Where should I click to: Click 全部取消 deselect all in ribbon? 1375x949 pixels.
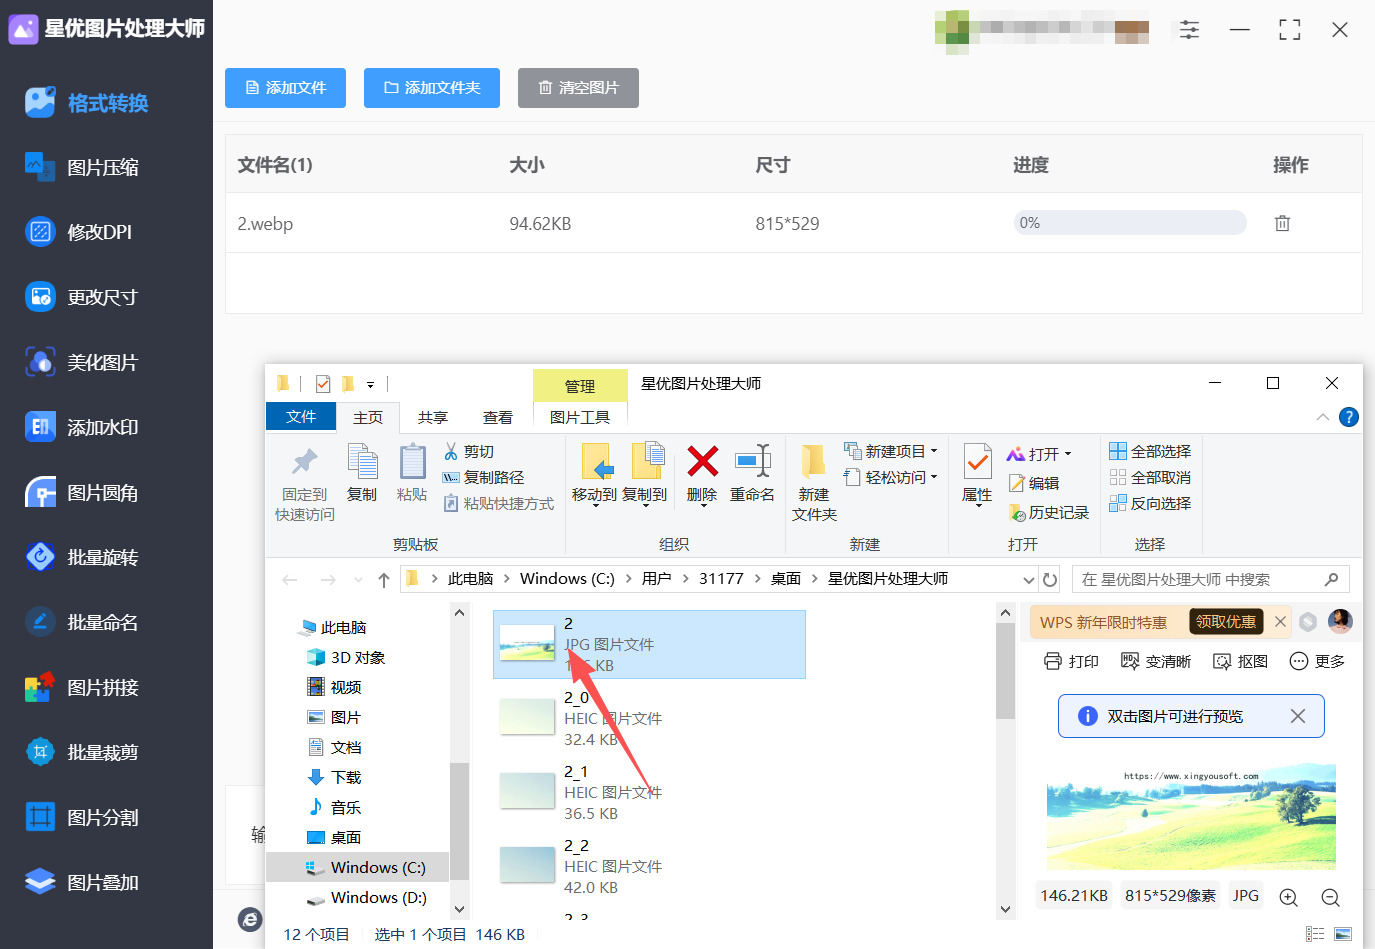(1150, 477)
